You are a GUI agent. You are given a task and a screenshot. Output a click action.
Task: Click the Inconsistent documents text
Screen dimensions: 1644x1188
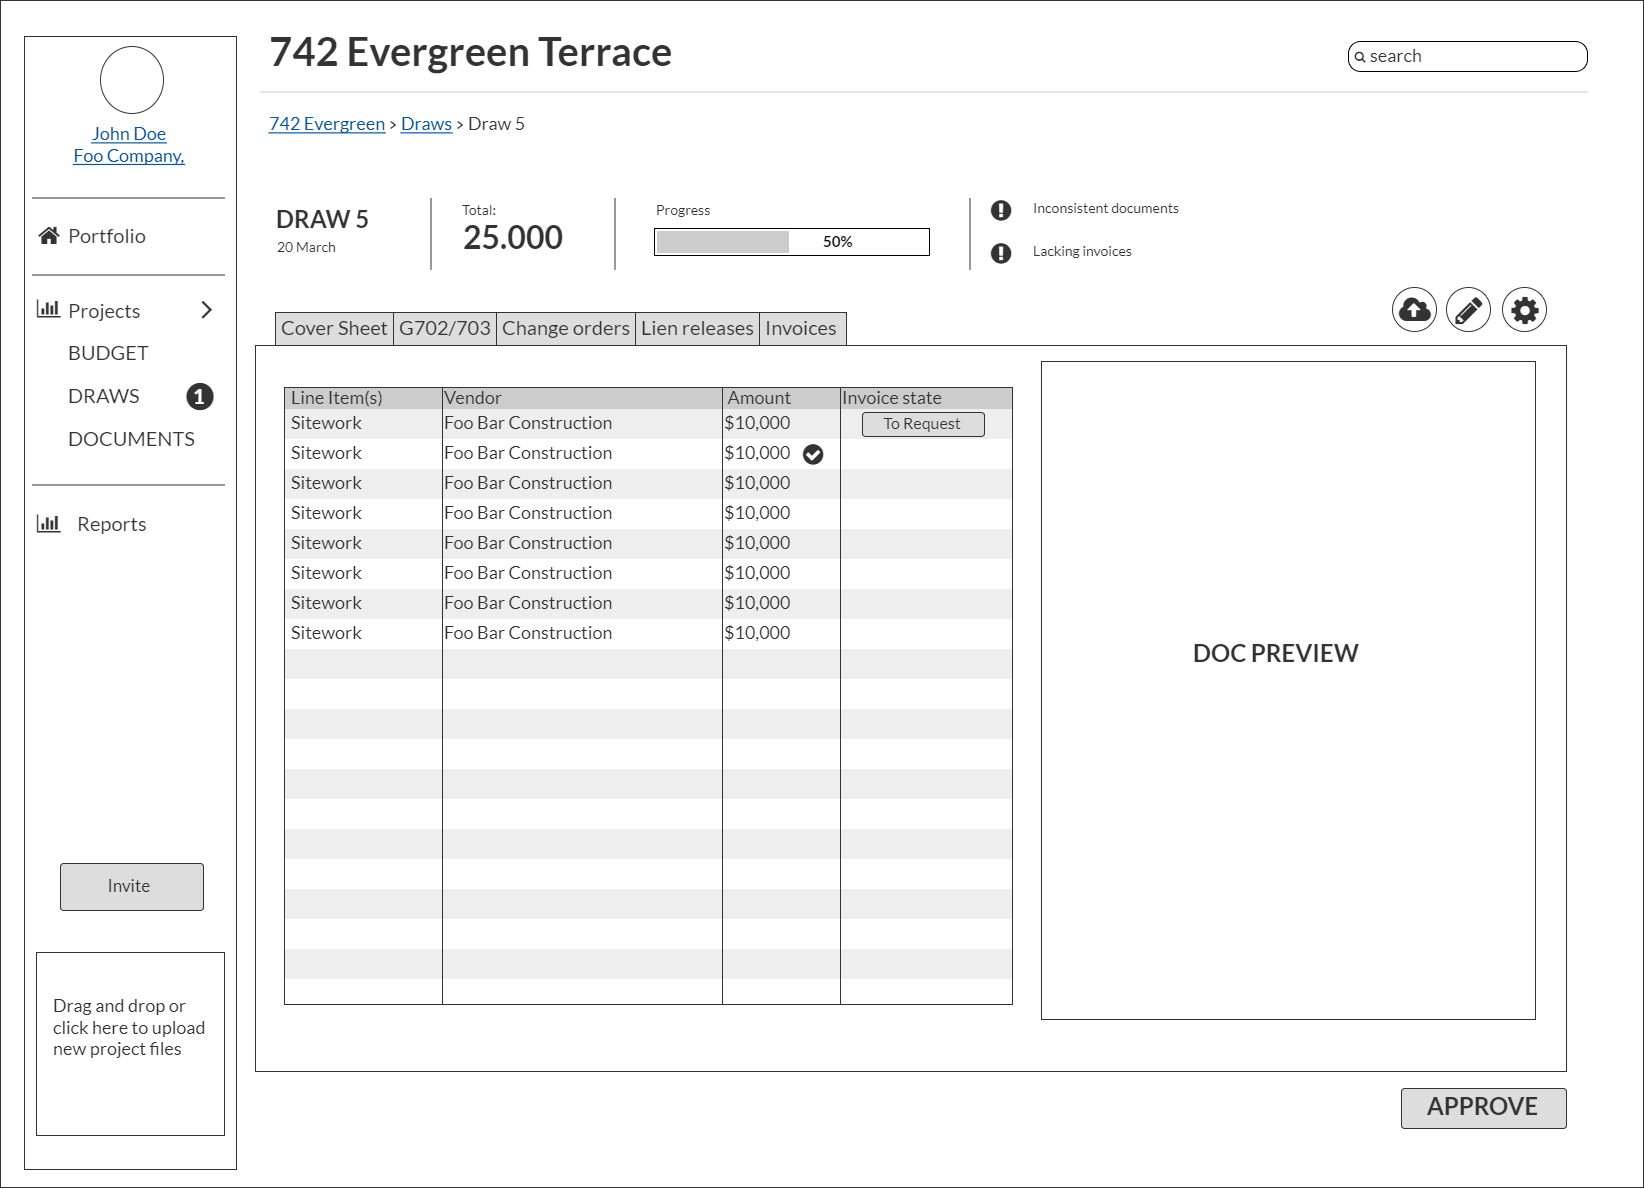pos(1106,208)
